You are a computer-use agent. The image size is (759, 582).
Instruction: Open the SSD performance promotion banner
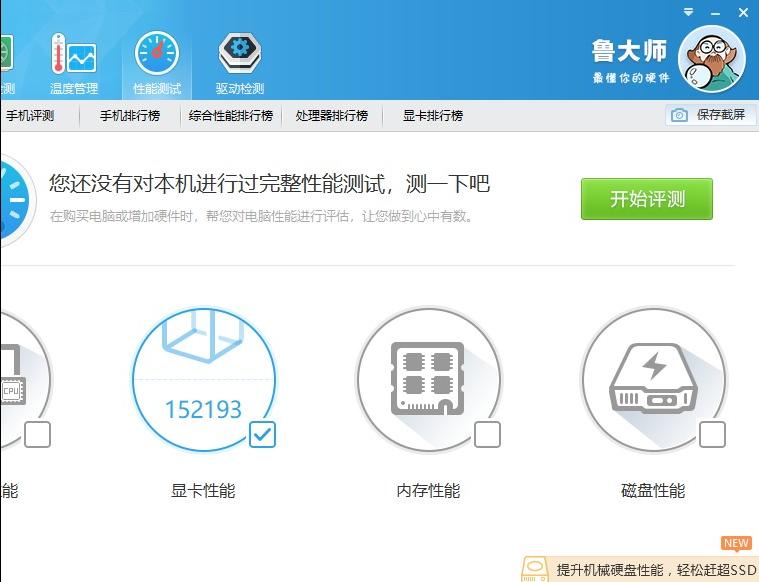click(x=640, y=569)
